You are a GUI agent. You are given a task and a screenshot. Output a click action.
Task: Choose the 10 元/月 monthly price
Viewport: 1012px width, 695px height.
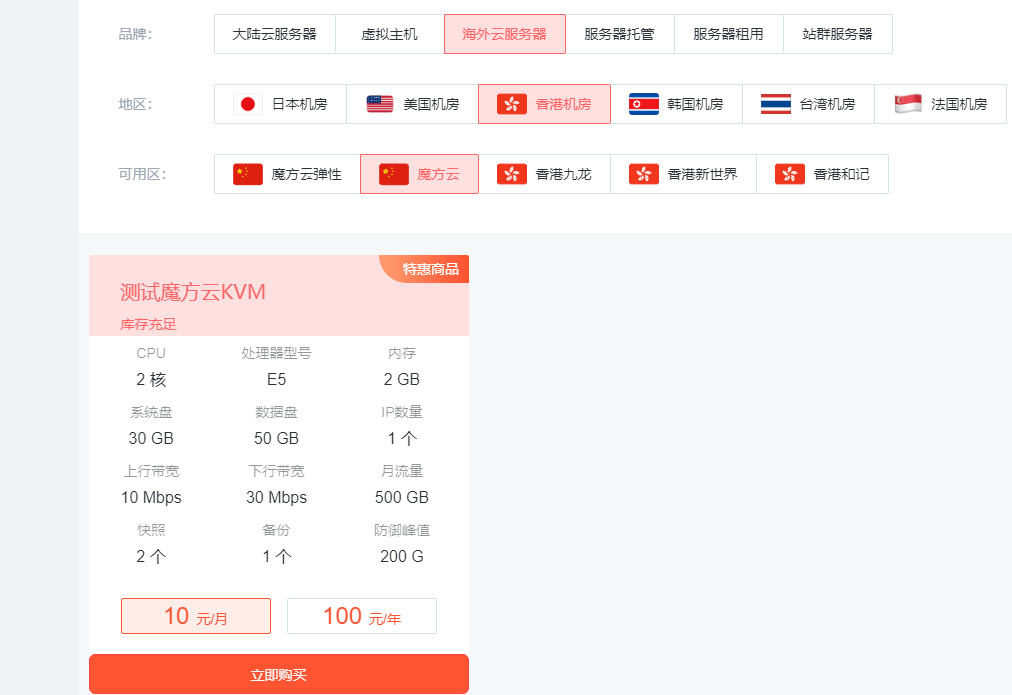coord(196,616)
